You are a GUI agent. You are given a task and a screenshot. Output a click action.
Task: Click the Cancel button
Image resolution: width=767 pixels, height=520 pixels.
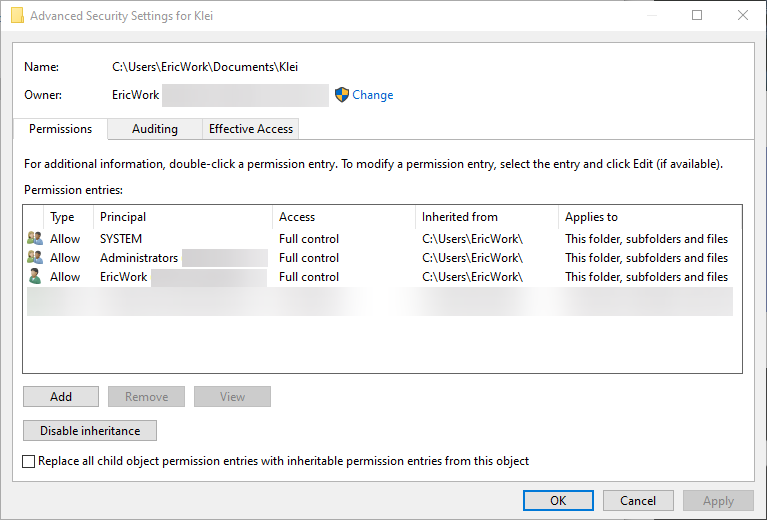[638, 501]
